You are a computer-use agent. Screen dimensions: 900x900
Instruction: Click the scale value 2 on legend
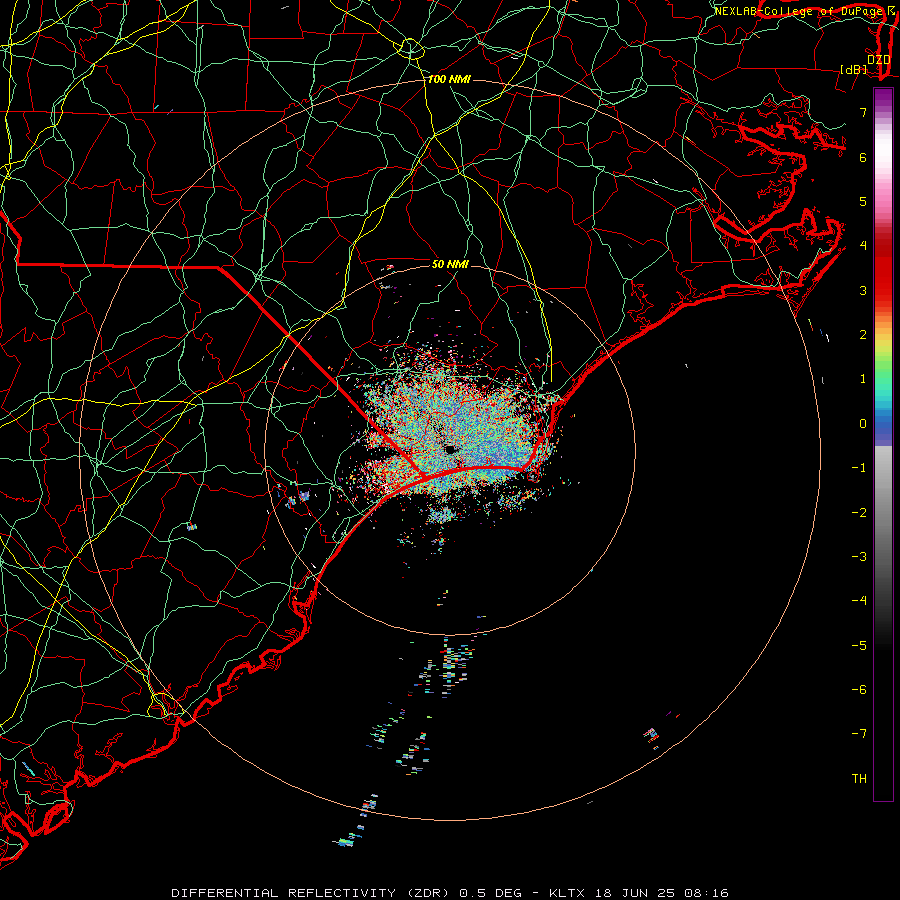863,334
